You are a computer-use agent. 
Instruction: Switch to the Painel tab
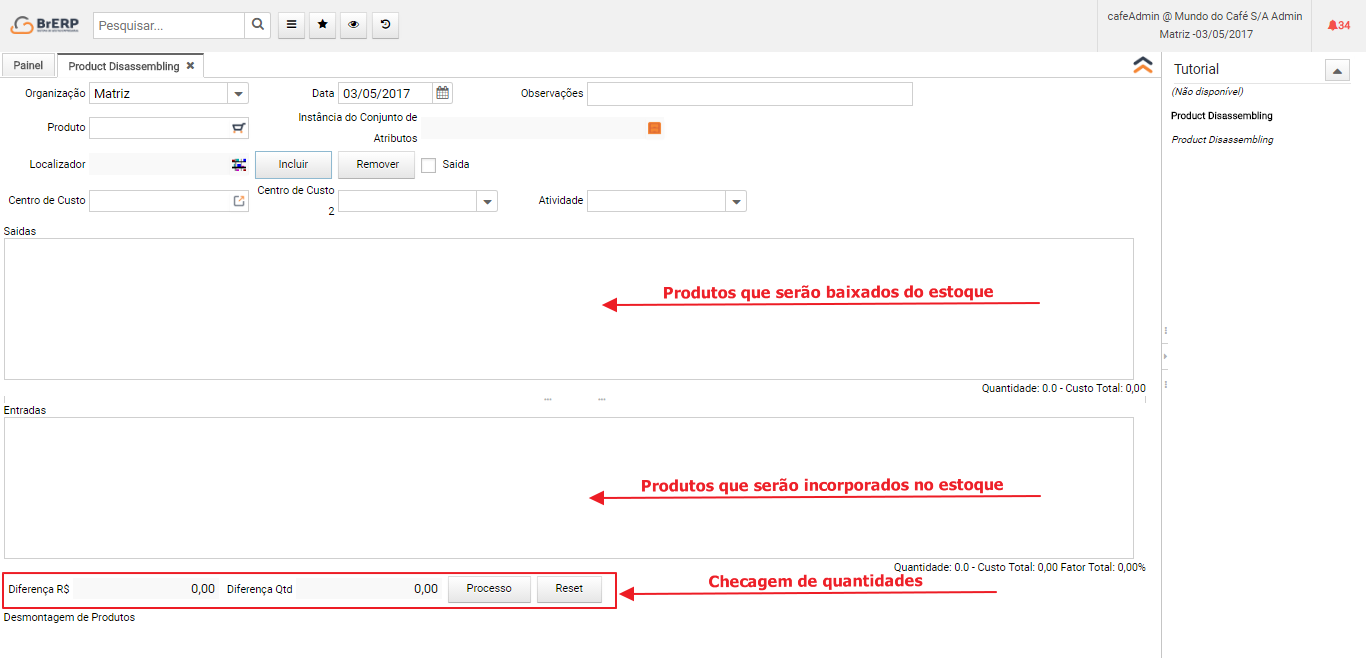pos(28,66)
